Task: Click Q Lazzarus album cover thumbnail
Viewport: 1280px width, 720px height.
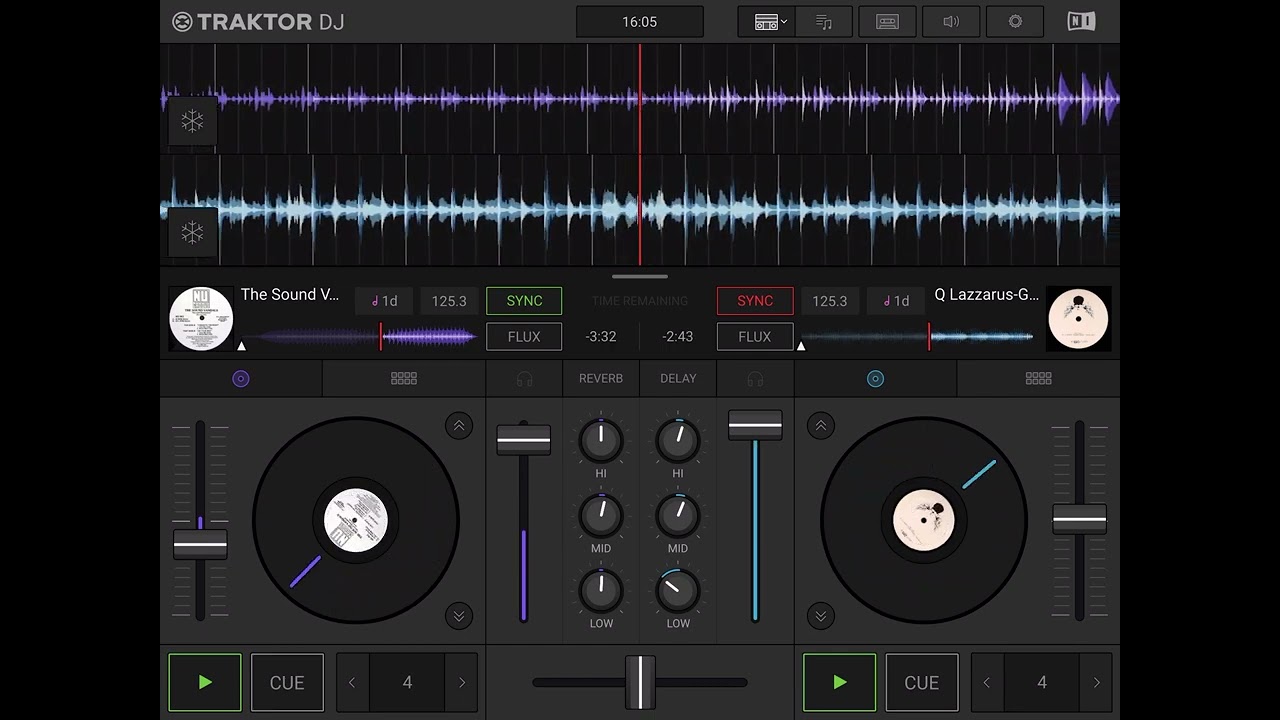Action: point(1079,319)
